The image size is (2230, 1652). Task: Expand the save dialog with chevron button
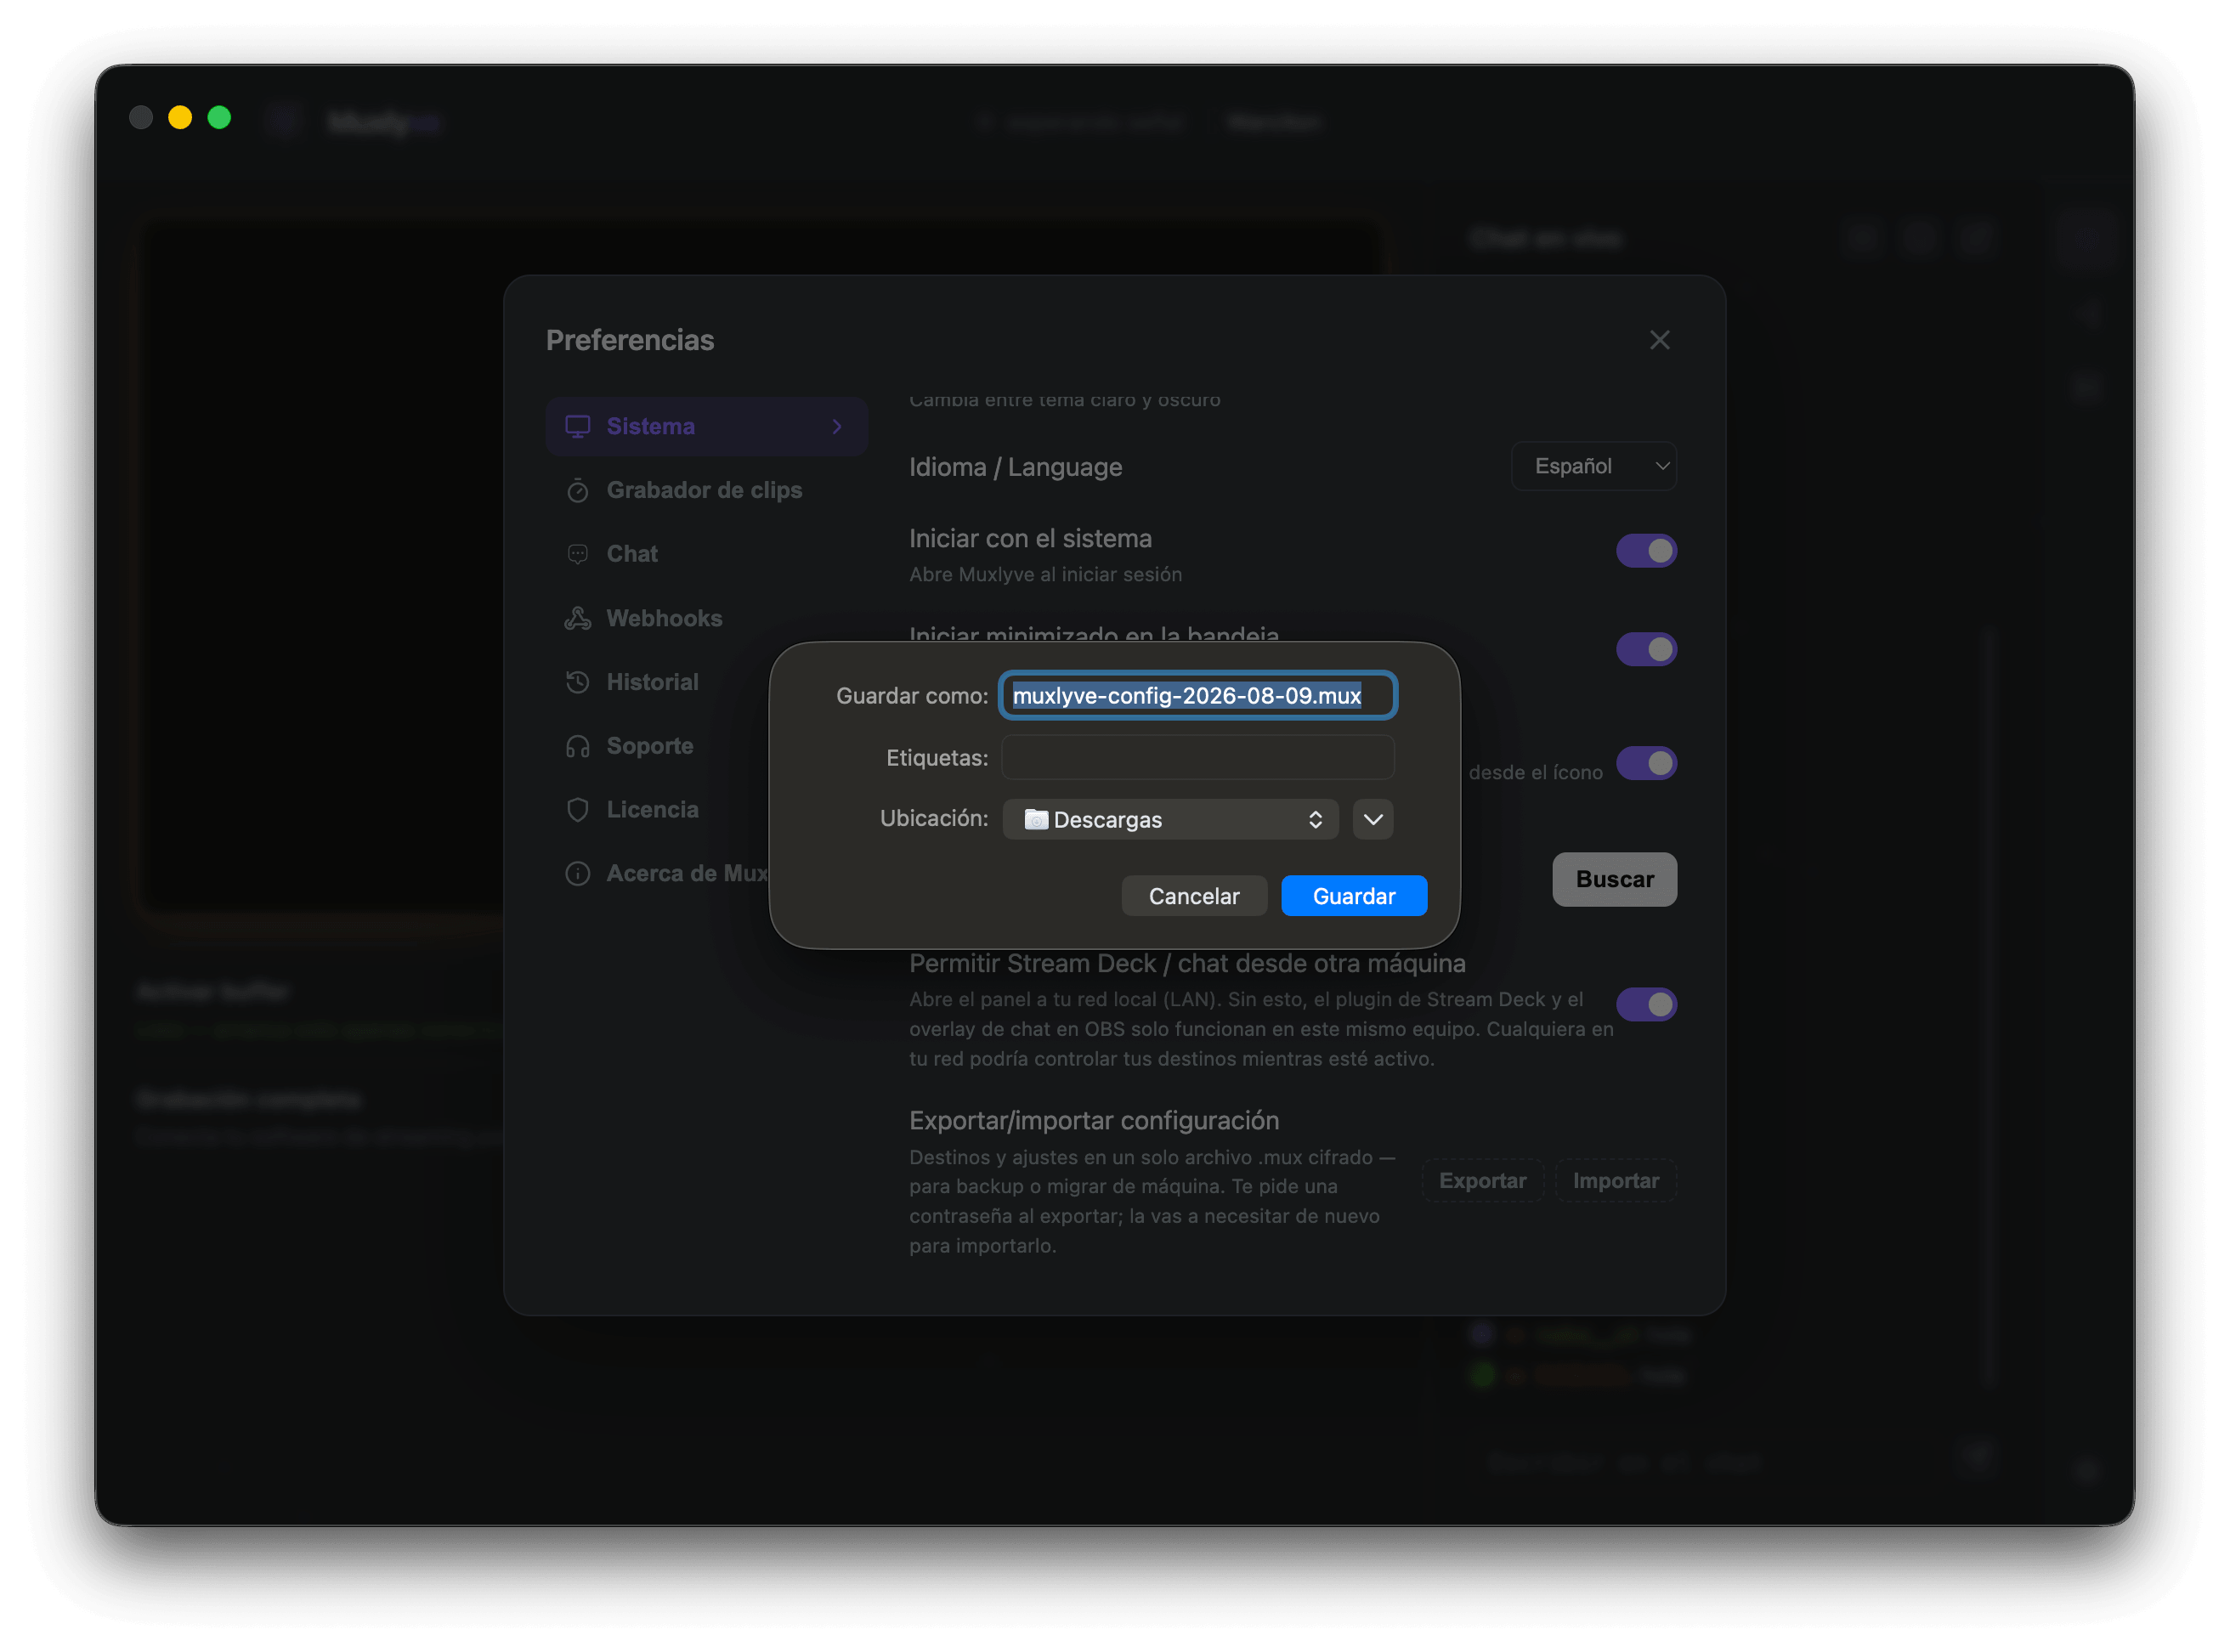tap(1373, 819)
